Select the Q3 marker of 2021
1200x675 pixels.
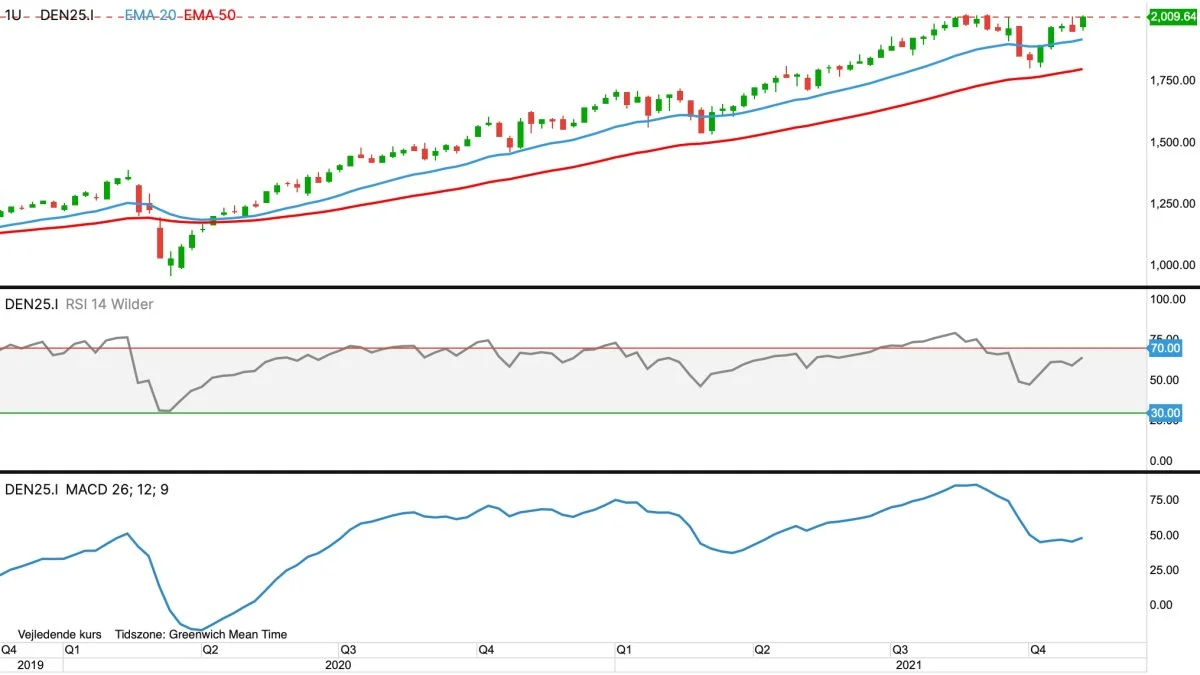point(901,650)
